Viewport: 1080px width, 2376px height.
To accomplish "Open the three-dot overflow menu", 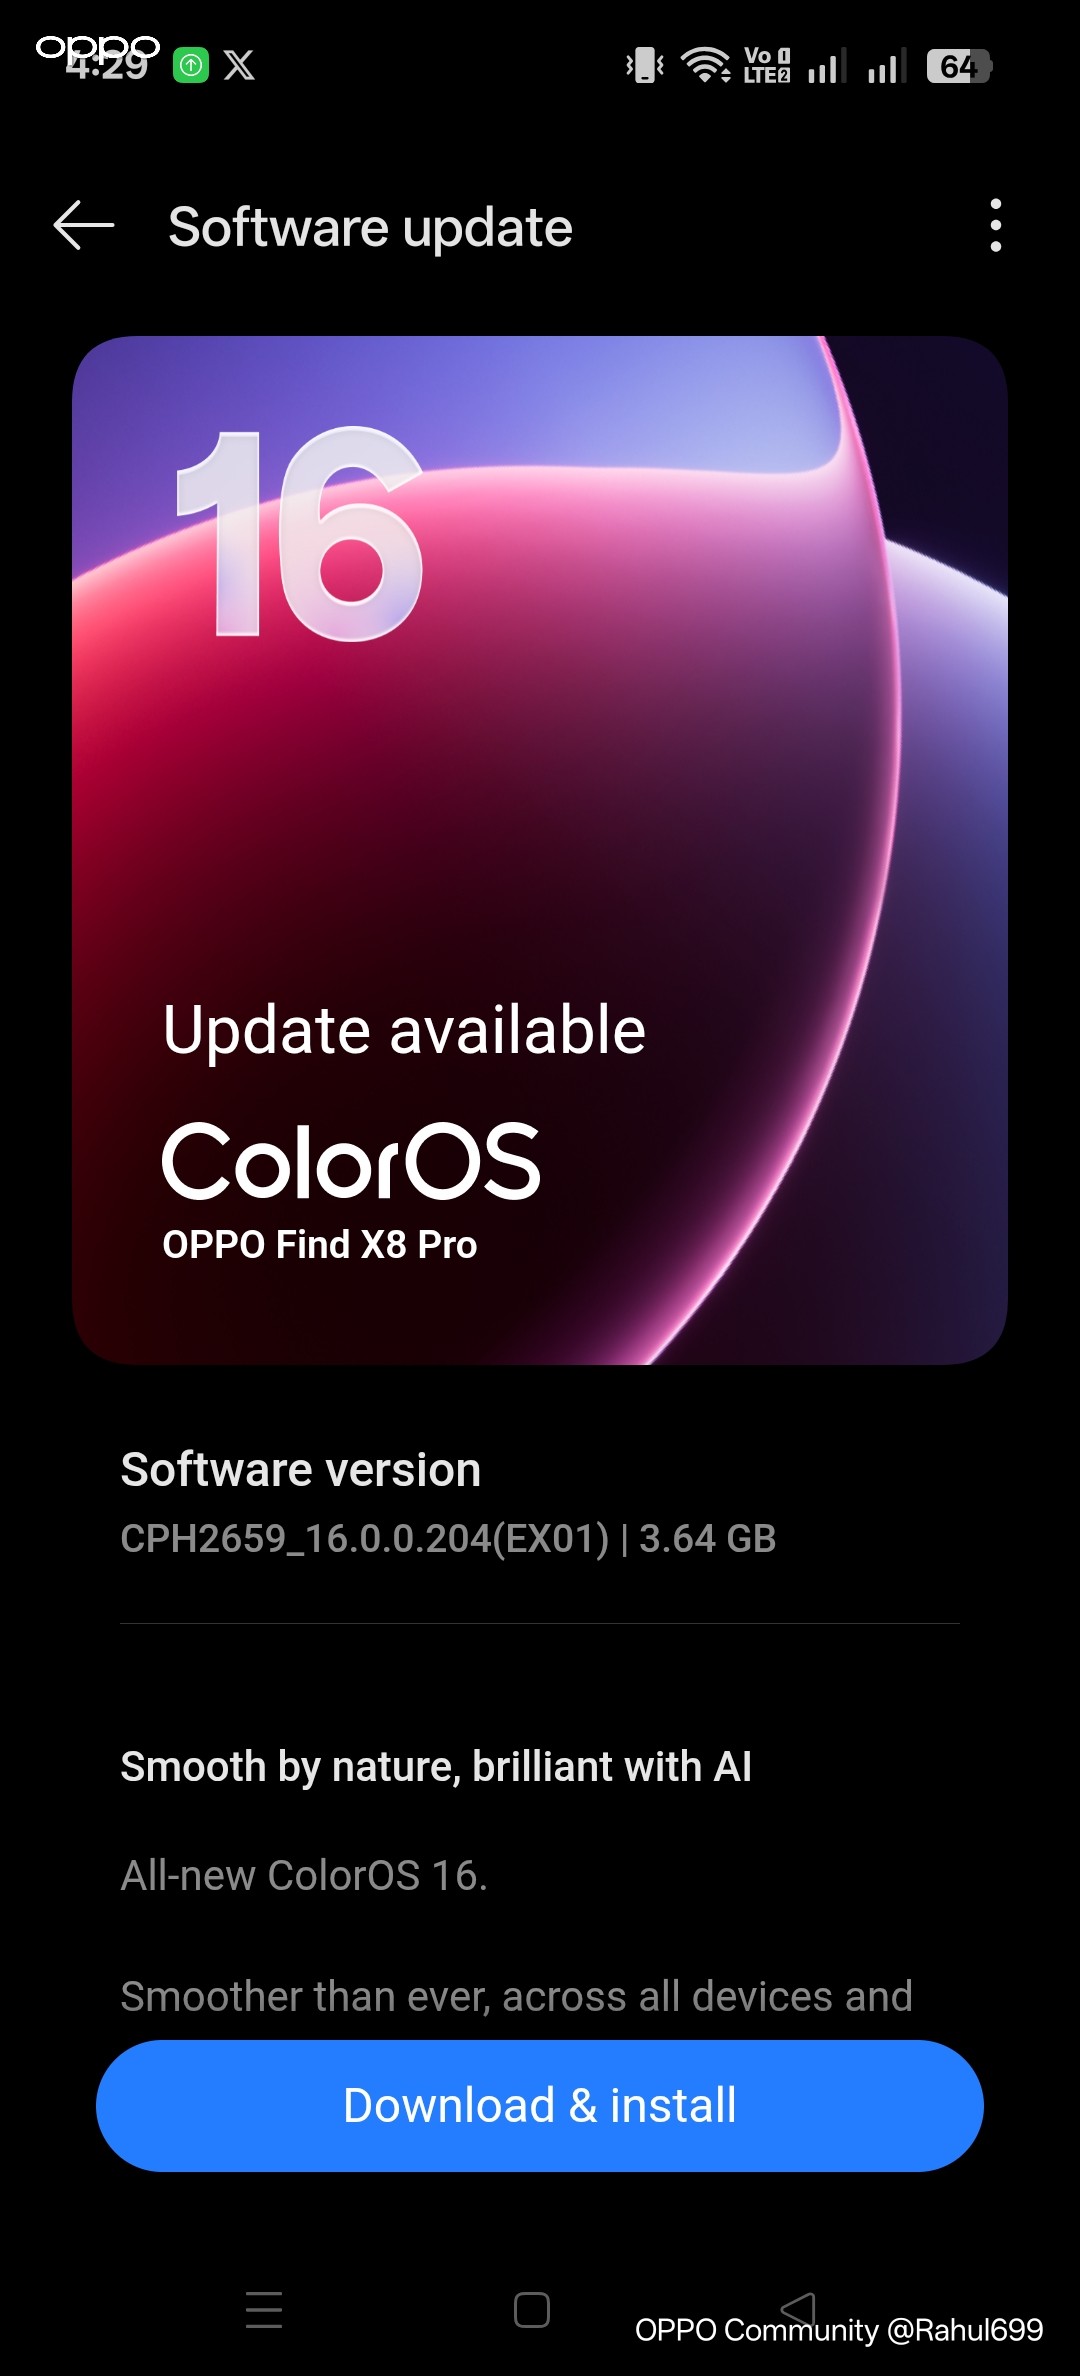I will (995, 225).
